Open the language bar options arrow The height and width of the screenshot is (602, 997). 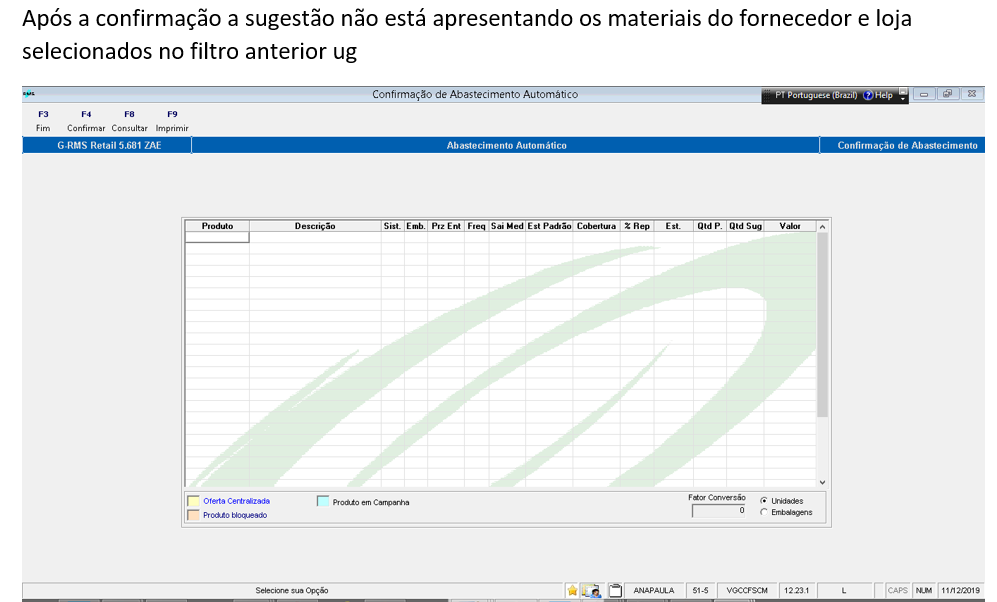903,99
